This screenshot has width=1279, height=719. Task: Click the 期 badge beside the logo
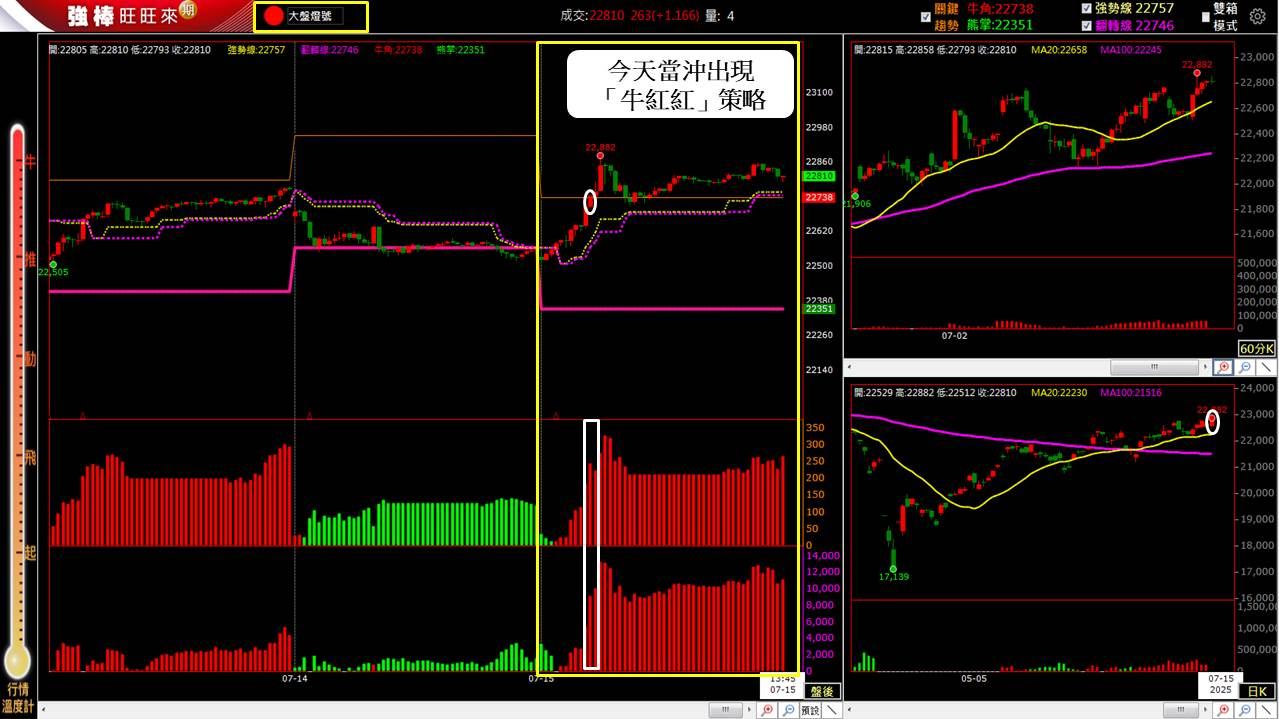187,10
